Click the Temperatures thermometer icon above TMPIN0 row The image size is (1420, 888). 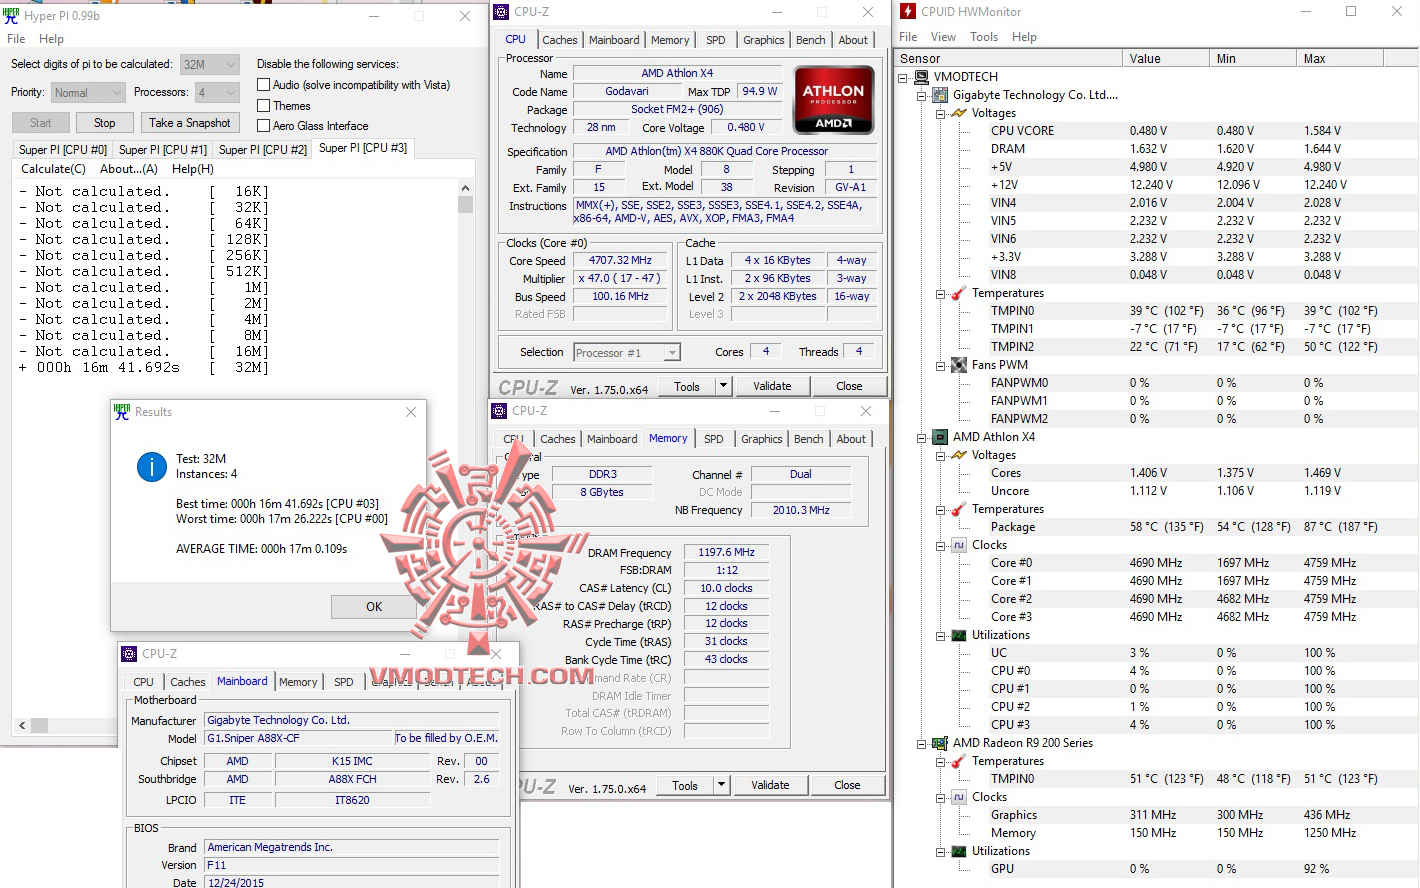pyautogui.click(x=959, y=293)
